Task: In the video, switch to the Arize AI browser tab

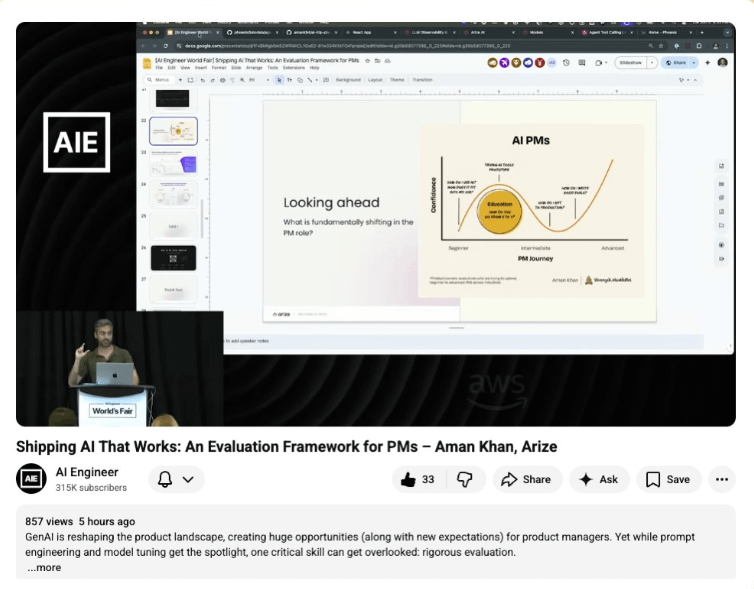Action: 487,32
